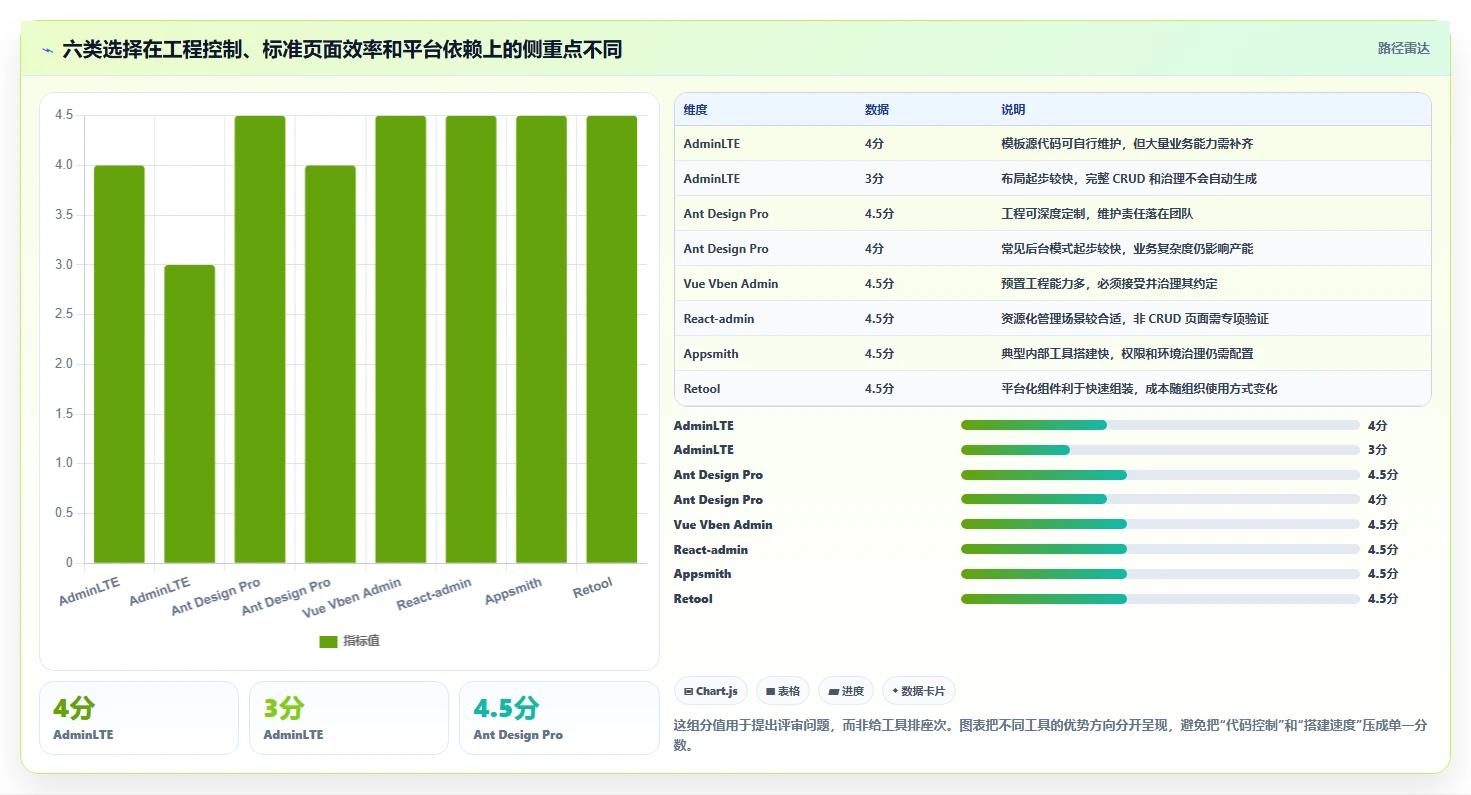This screenshot has width=1471, height=795.
Task: Click the Vue Vben Admin chart bar
Action: click(x=401, y=339)
